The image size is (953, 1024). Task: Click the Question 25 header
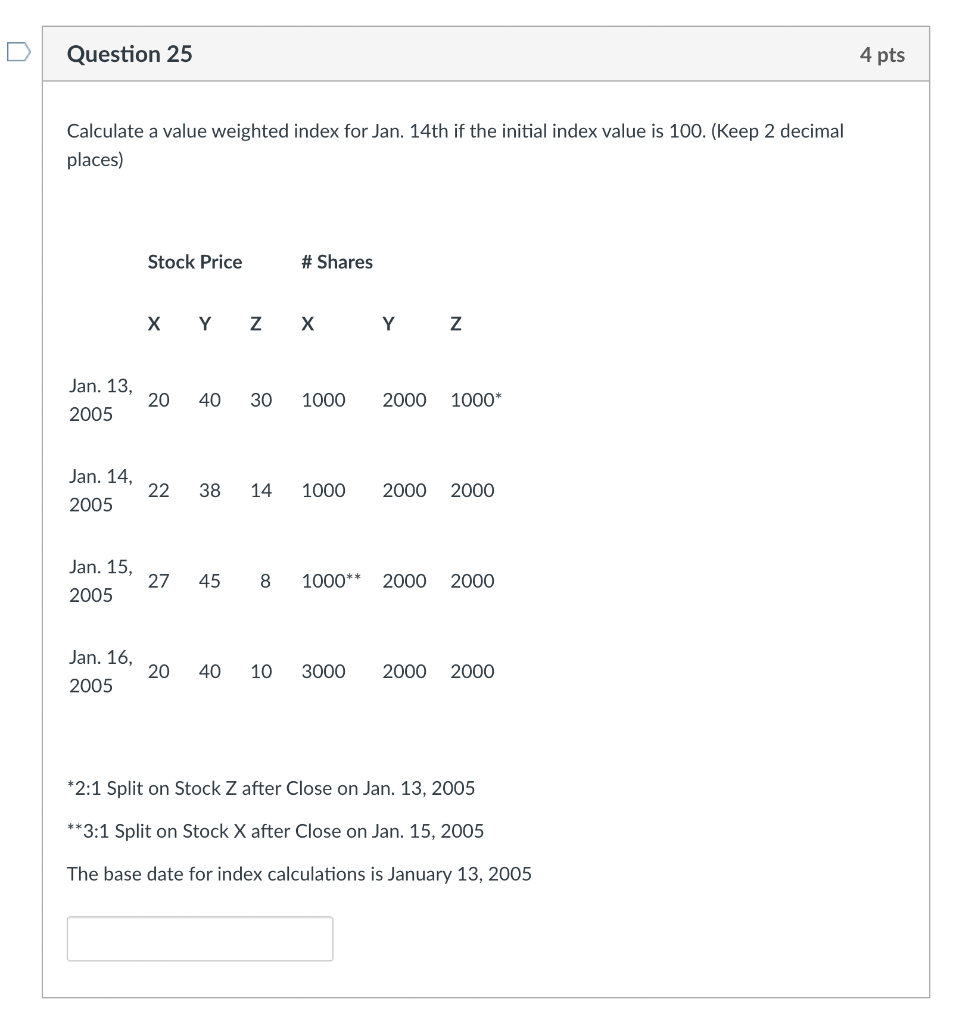click(130, 54)
